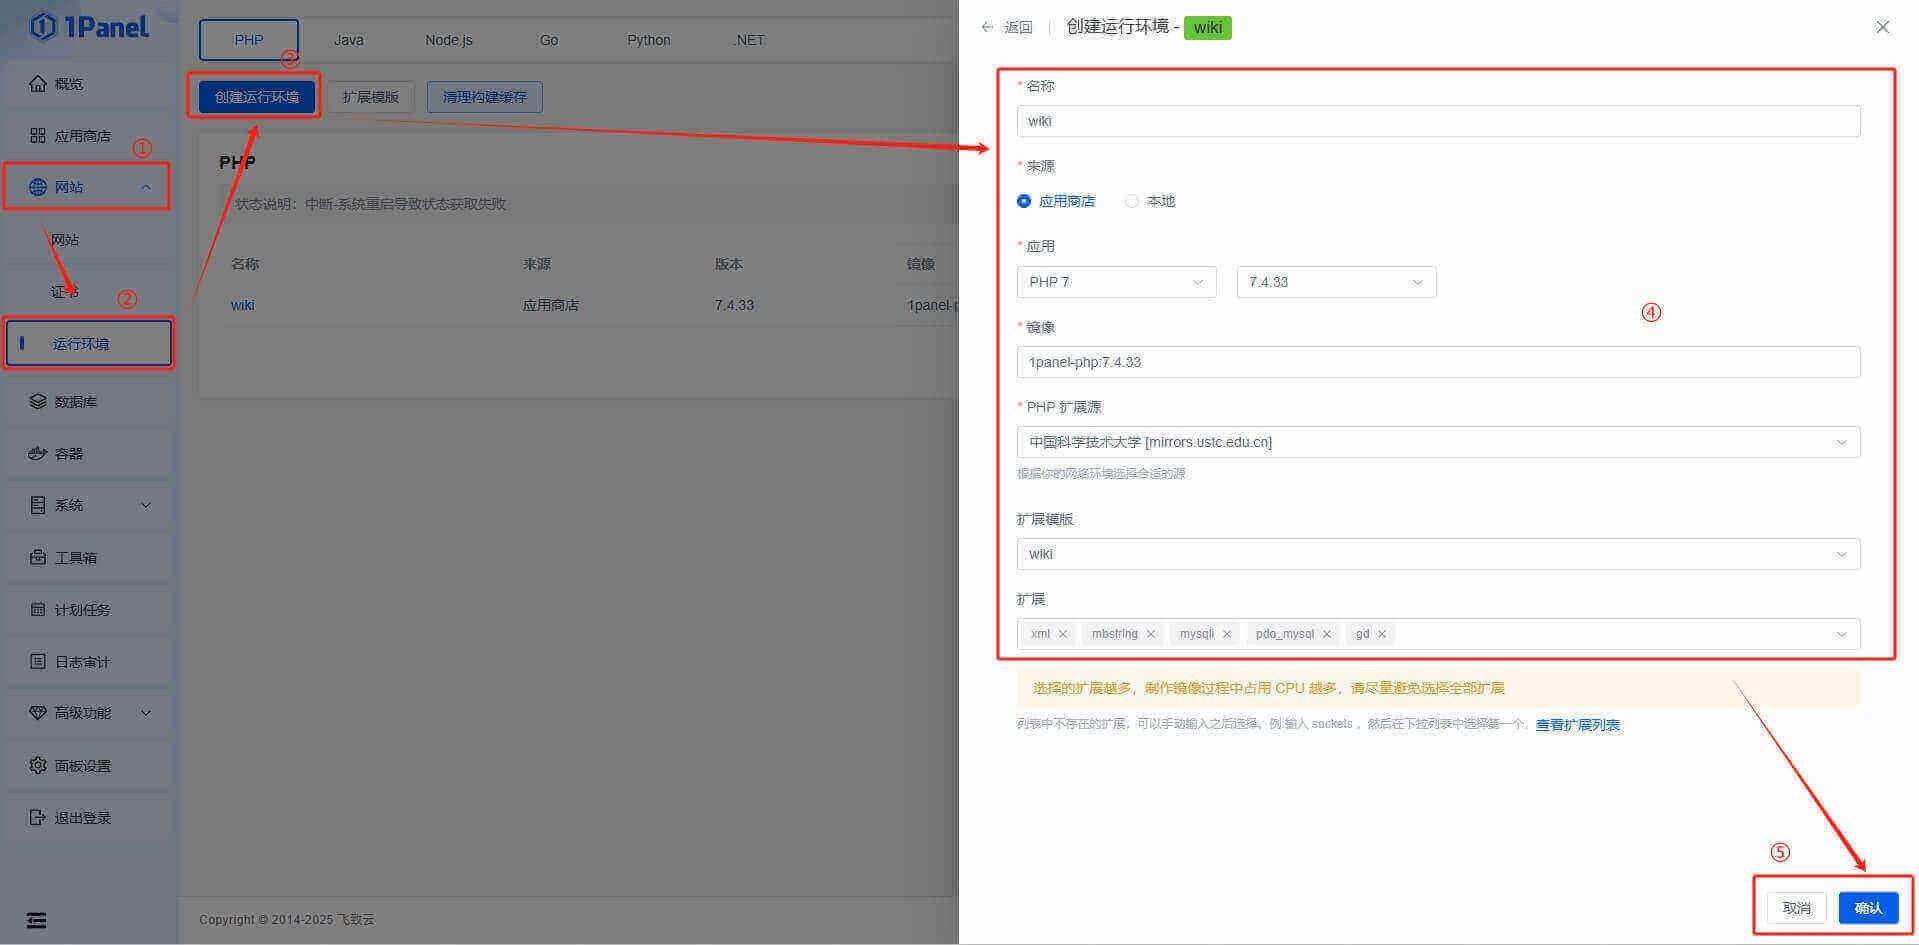Image resolution: width=1919 pixels, height=945 pixels.
Task: Switch to the Python tab
Action: click(x=649, y=40)
